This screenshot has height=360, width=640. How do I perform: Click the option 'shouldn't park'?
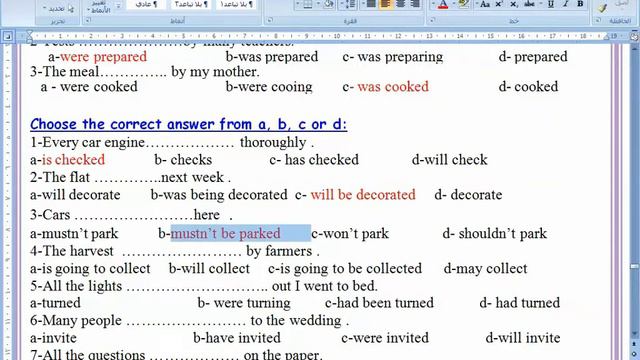pos(502,233)
